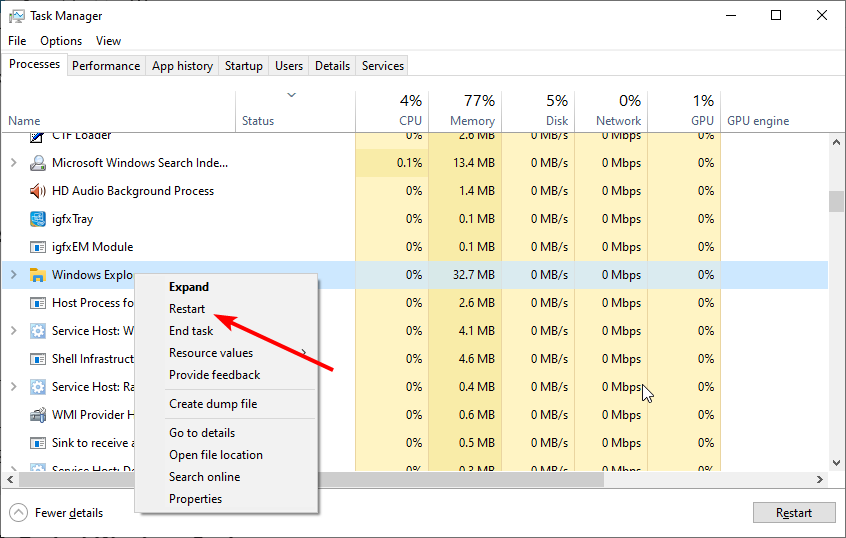
Task: Click the Windows Explorer folder icon
Action: 37,275
